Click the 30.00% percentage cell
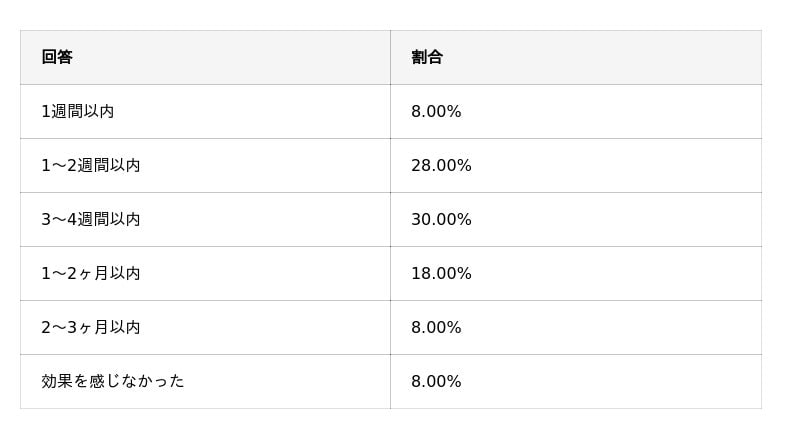800x439 pixels. [x=441, y=220]
